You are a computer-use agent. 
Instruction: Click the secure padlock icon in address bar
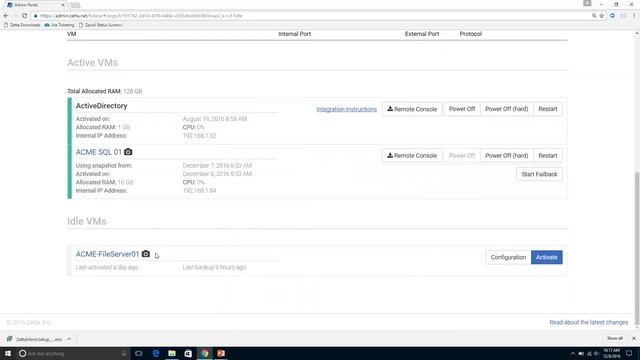coord(35,16)
